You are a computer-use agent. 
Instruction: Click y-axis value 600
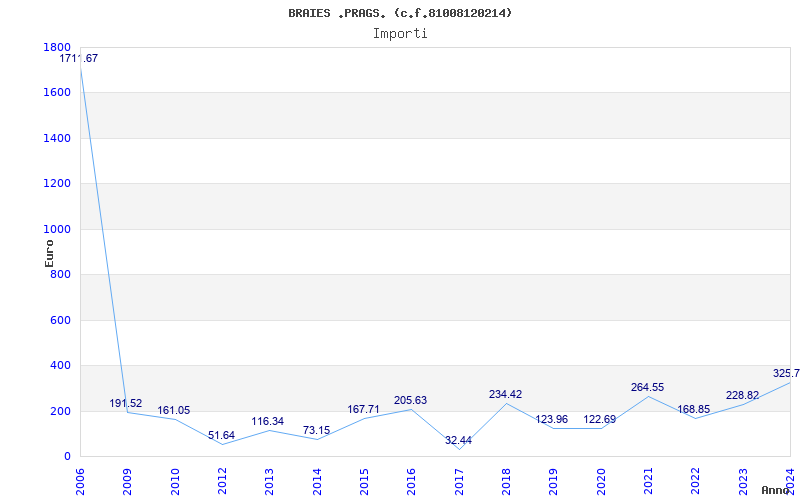tap(60, 320)
